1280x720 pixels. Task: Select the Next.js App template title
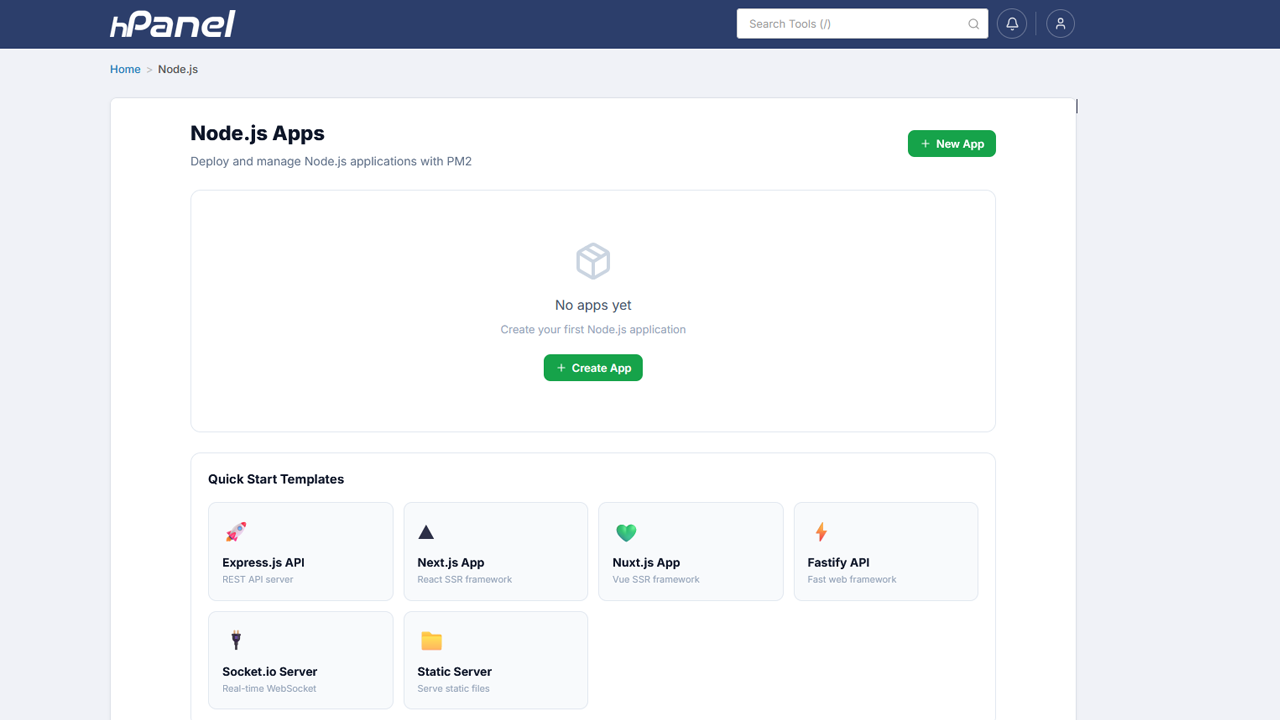click(451, 563)
